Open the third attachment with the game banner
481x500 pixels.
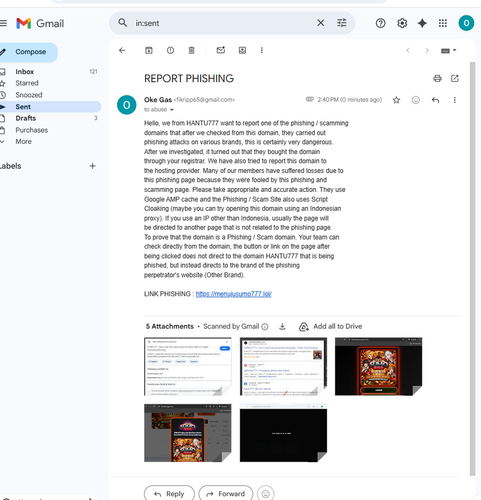pos(378,366)
